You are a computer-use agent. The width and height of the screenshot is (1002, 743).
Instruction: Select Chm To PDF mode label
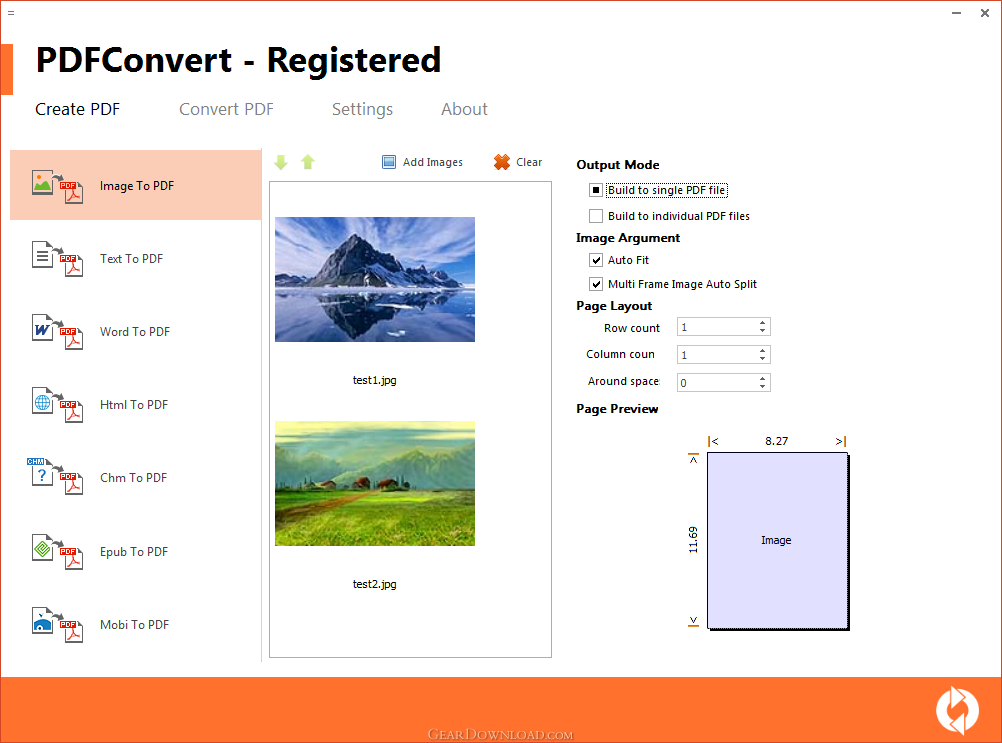pyautogui.click(x=134, y=477)
